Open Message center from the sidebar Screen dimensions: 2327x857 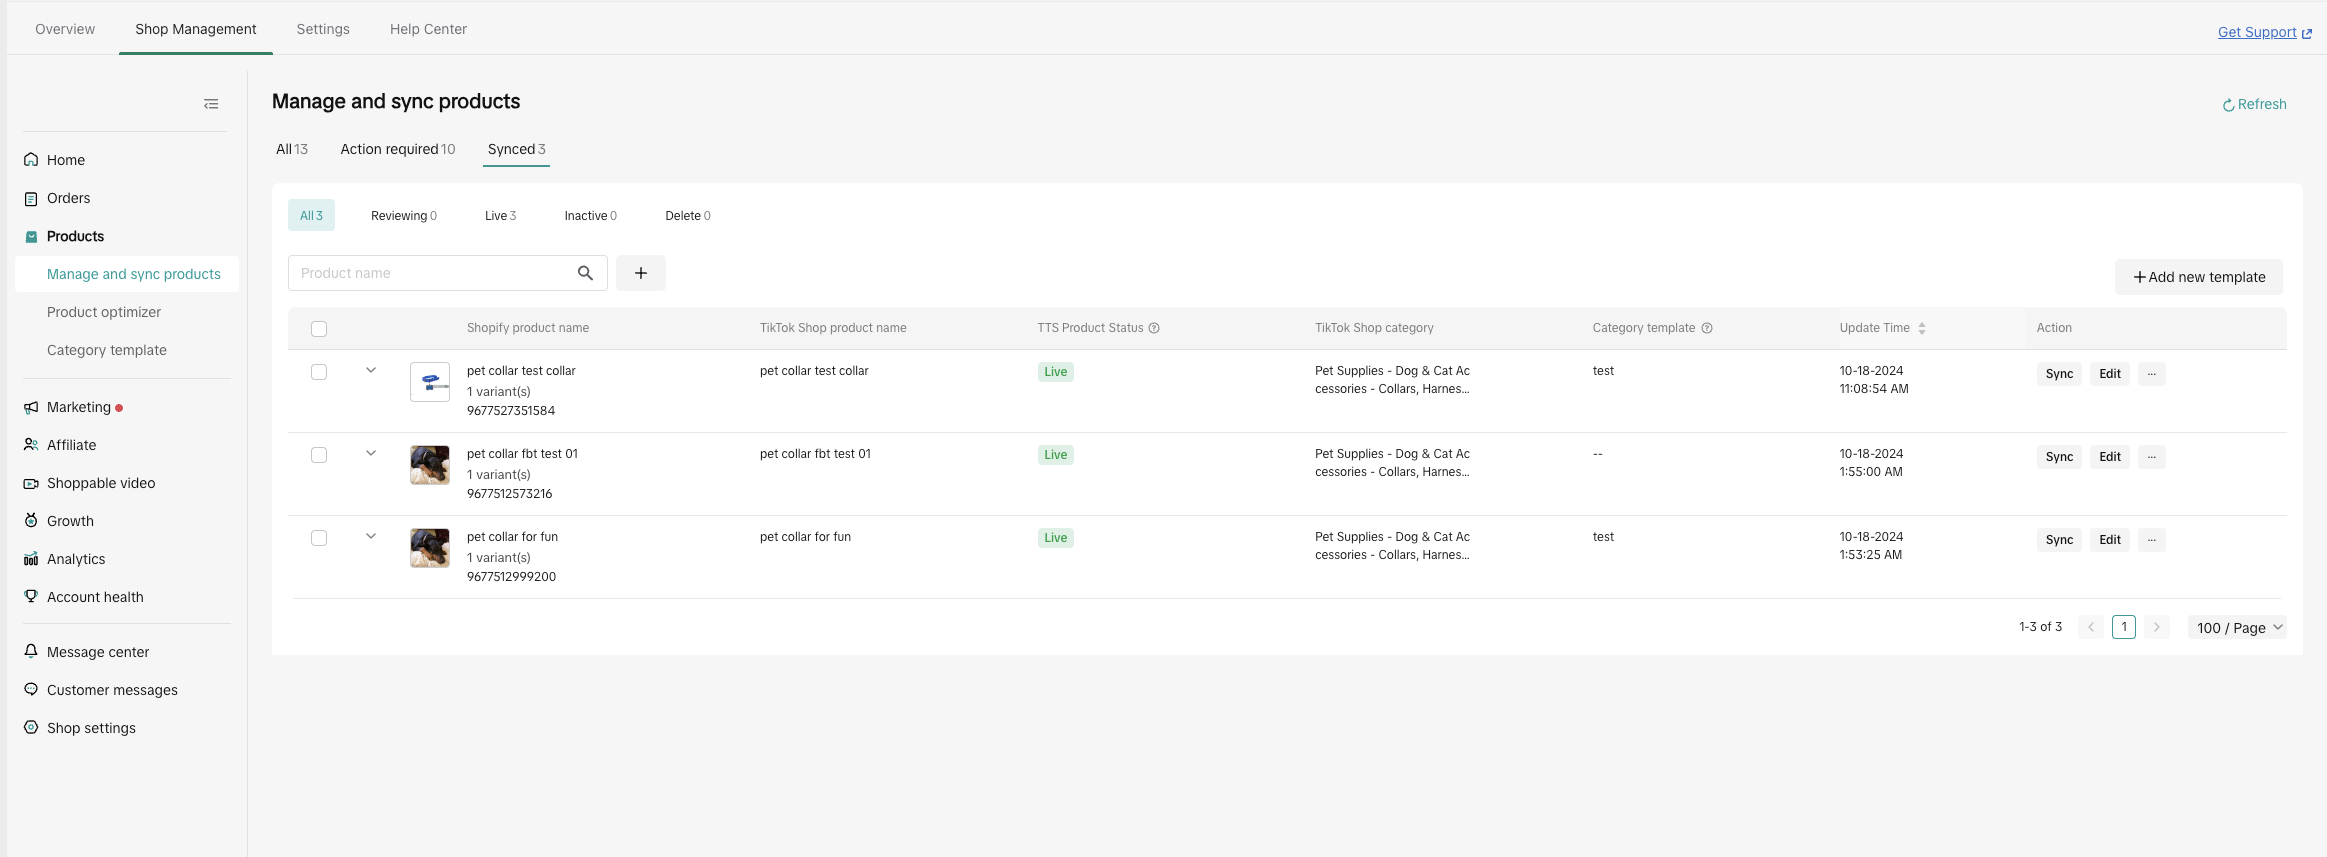(x=98, y=652)
